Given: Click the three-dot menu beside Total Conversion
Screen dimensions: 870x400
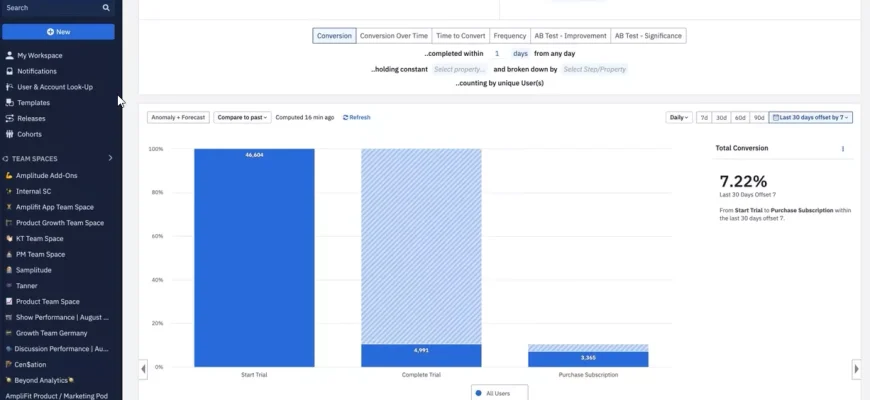Looking at the screenshot, I should [x=842, y=149].
